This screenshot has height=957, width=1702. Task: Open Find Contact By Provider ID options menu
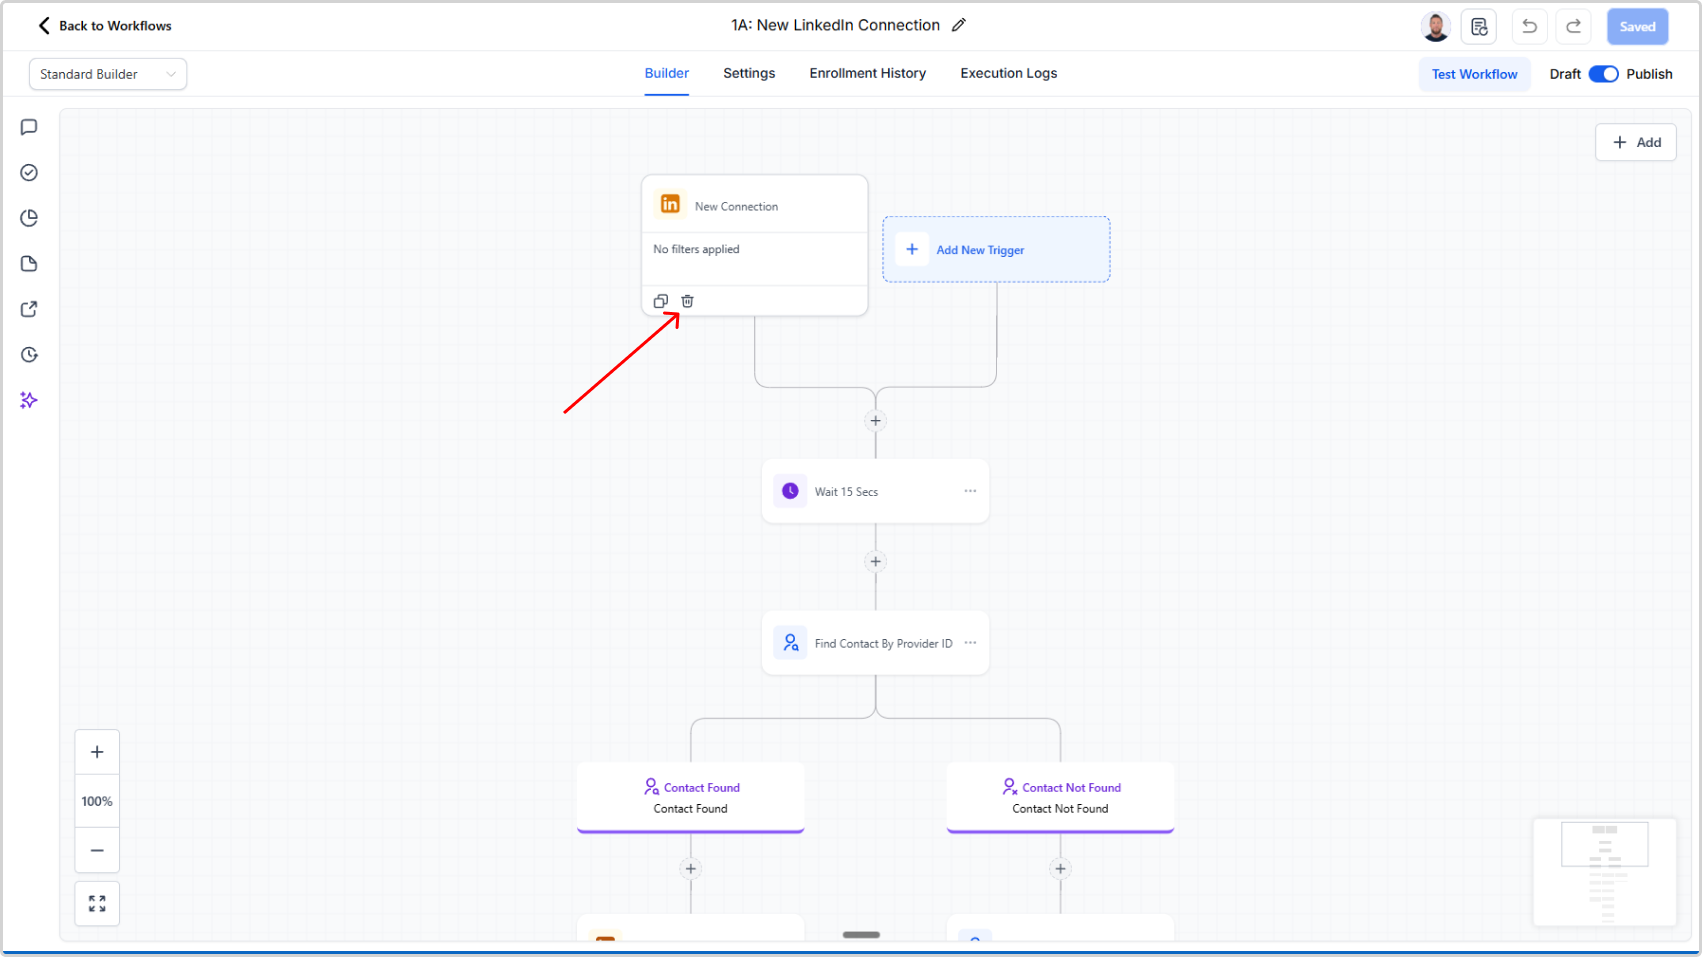coord(970,643)
